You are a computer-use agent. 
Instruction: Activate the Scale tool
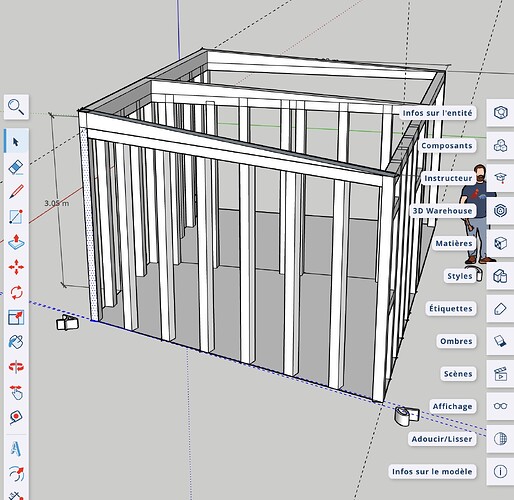(16, 317)
